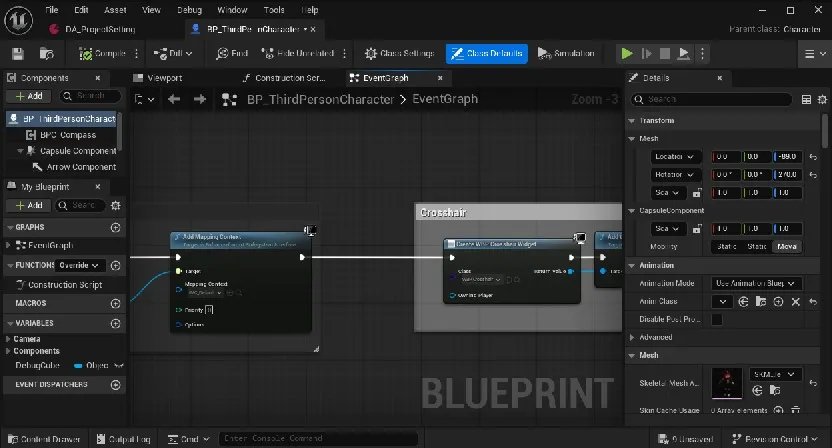
Task: Open the Diff dropdown
Action: click(172, 54)
